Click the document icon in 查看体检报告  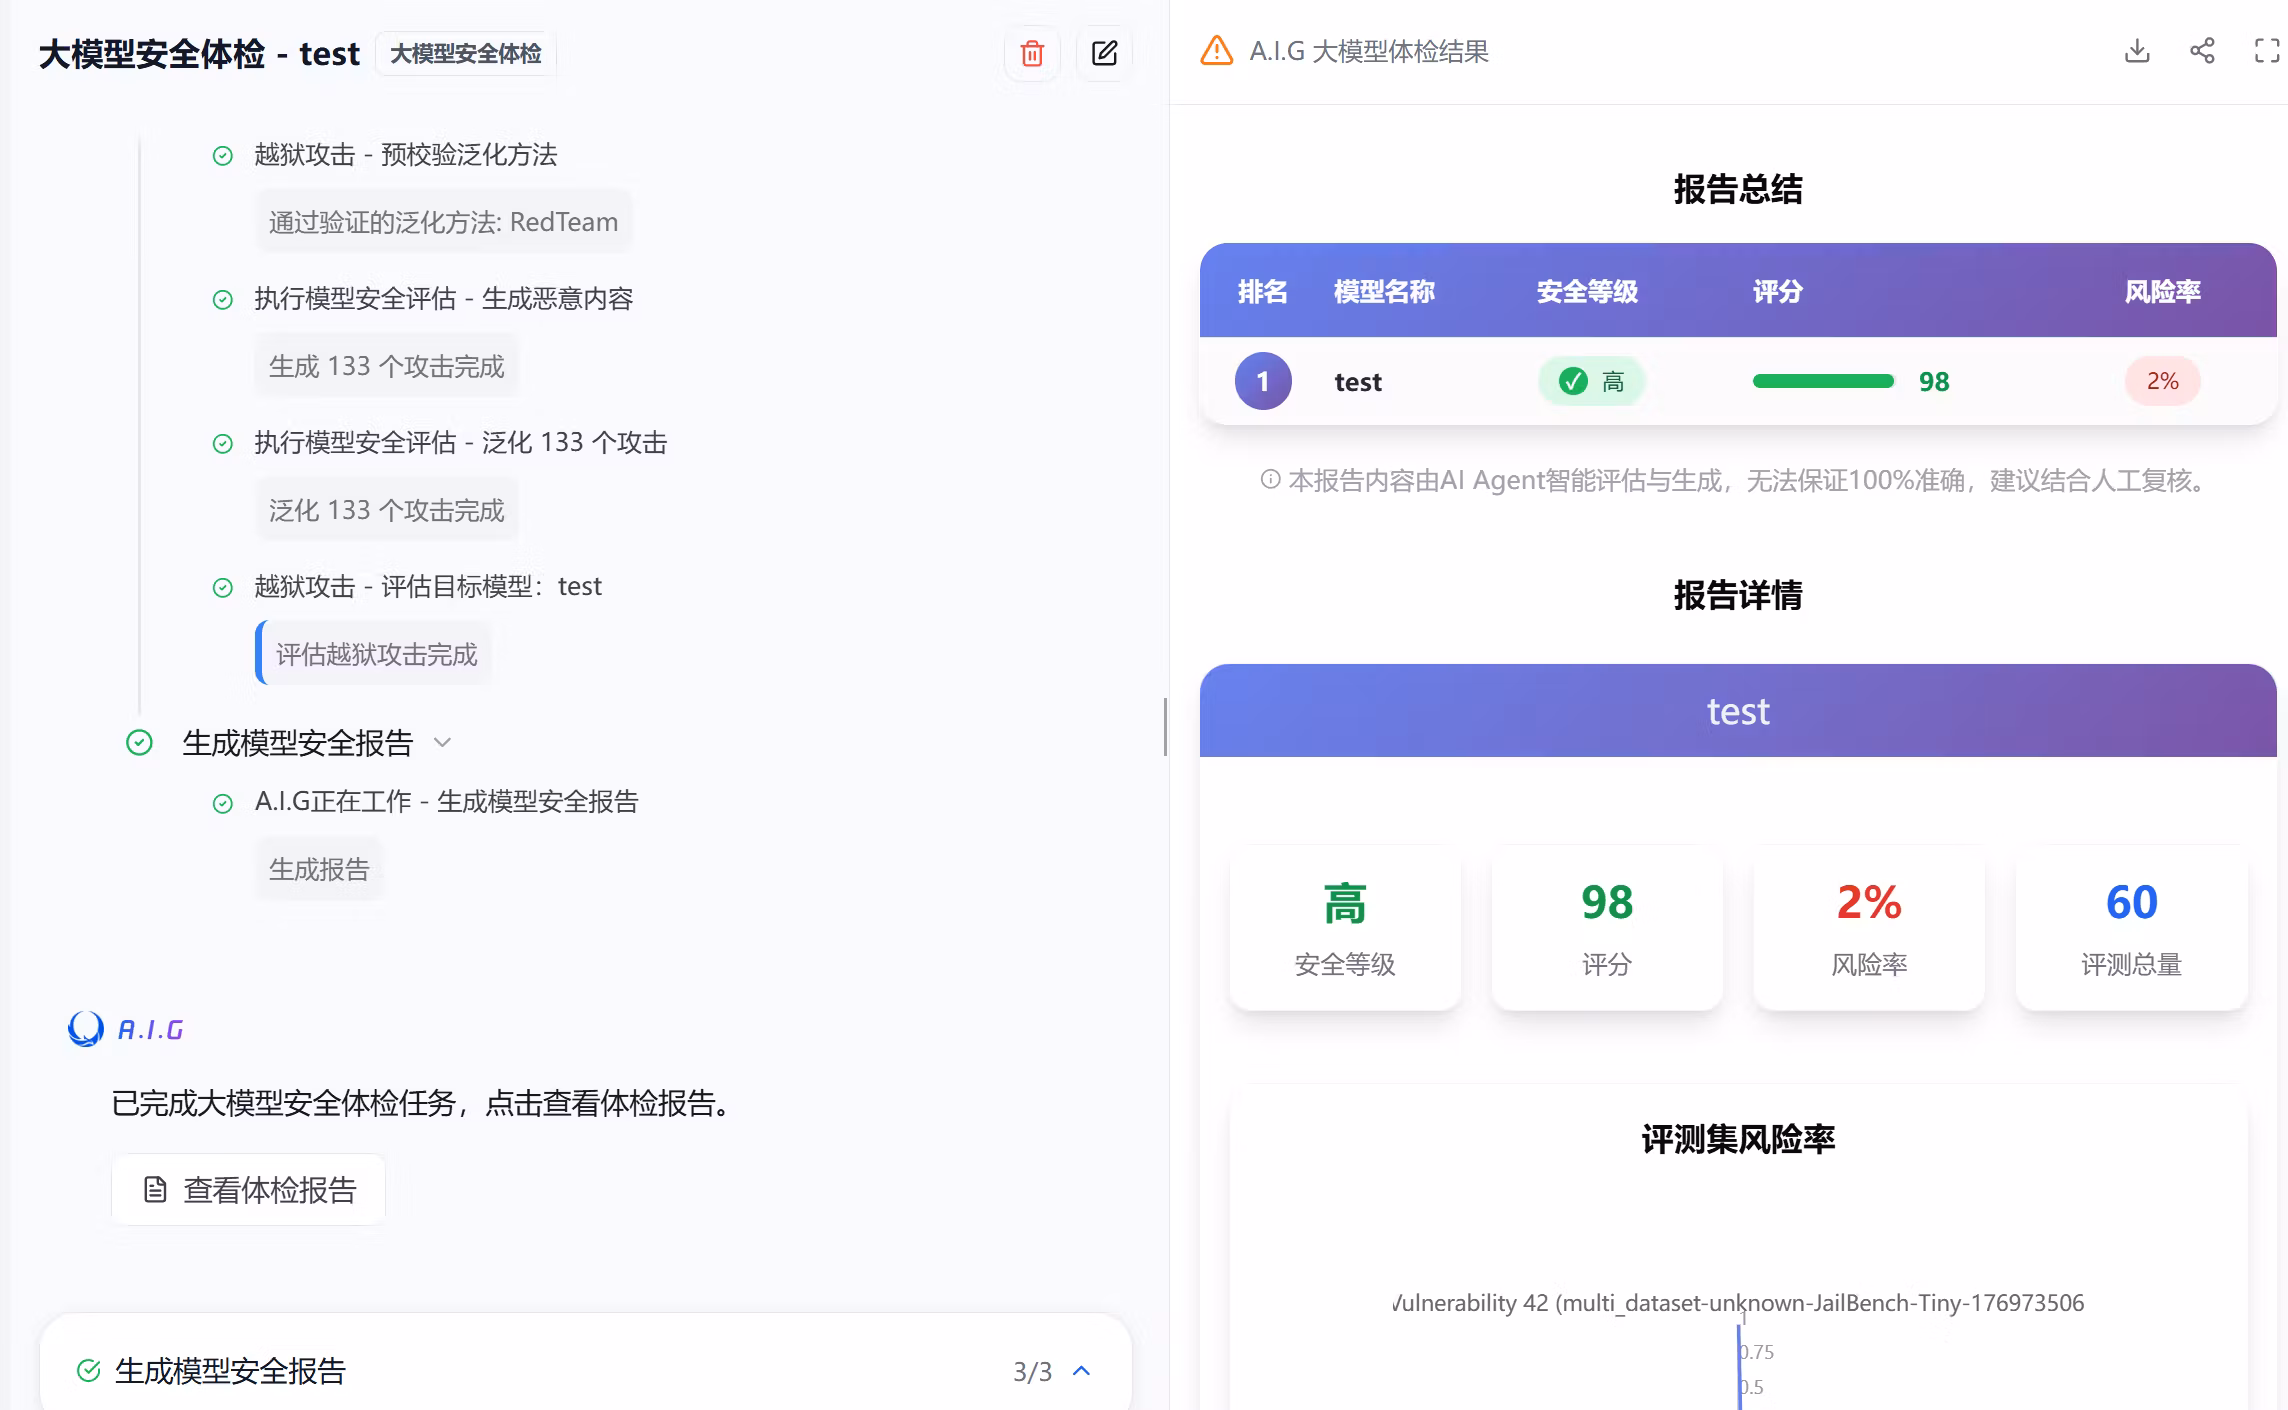coord(155,1190)
